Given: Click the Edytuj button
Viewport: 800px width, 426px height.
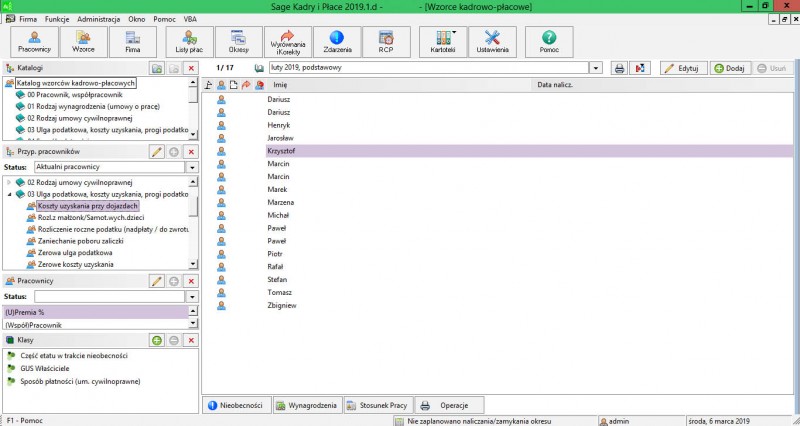Looking at the screenshot, I should coord(683,68).
